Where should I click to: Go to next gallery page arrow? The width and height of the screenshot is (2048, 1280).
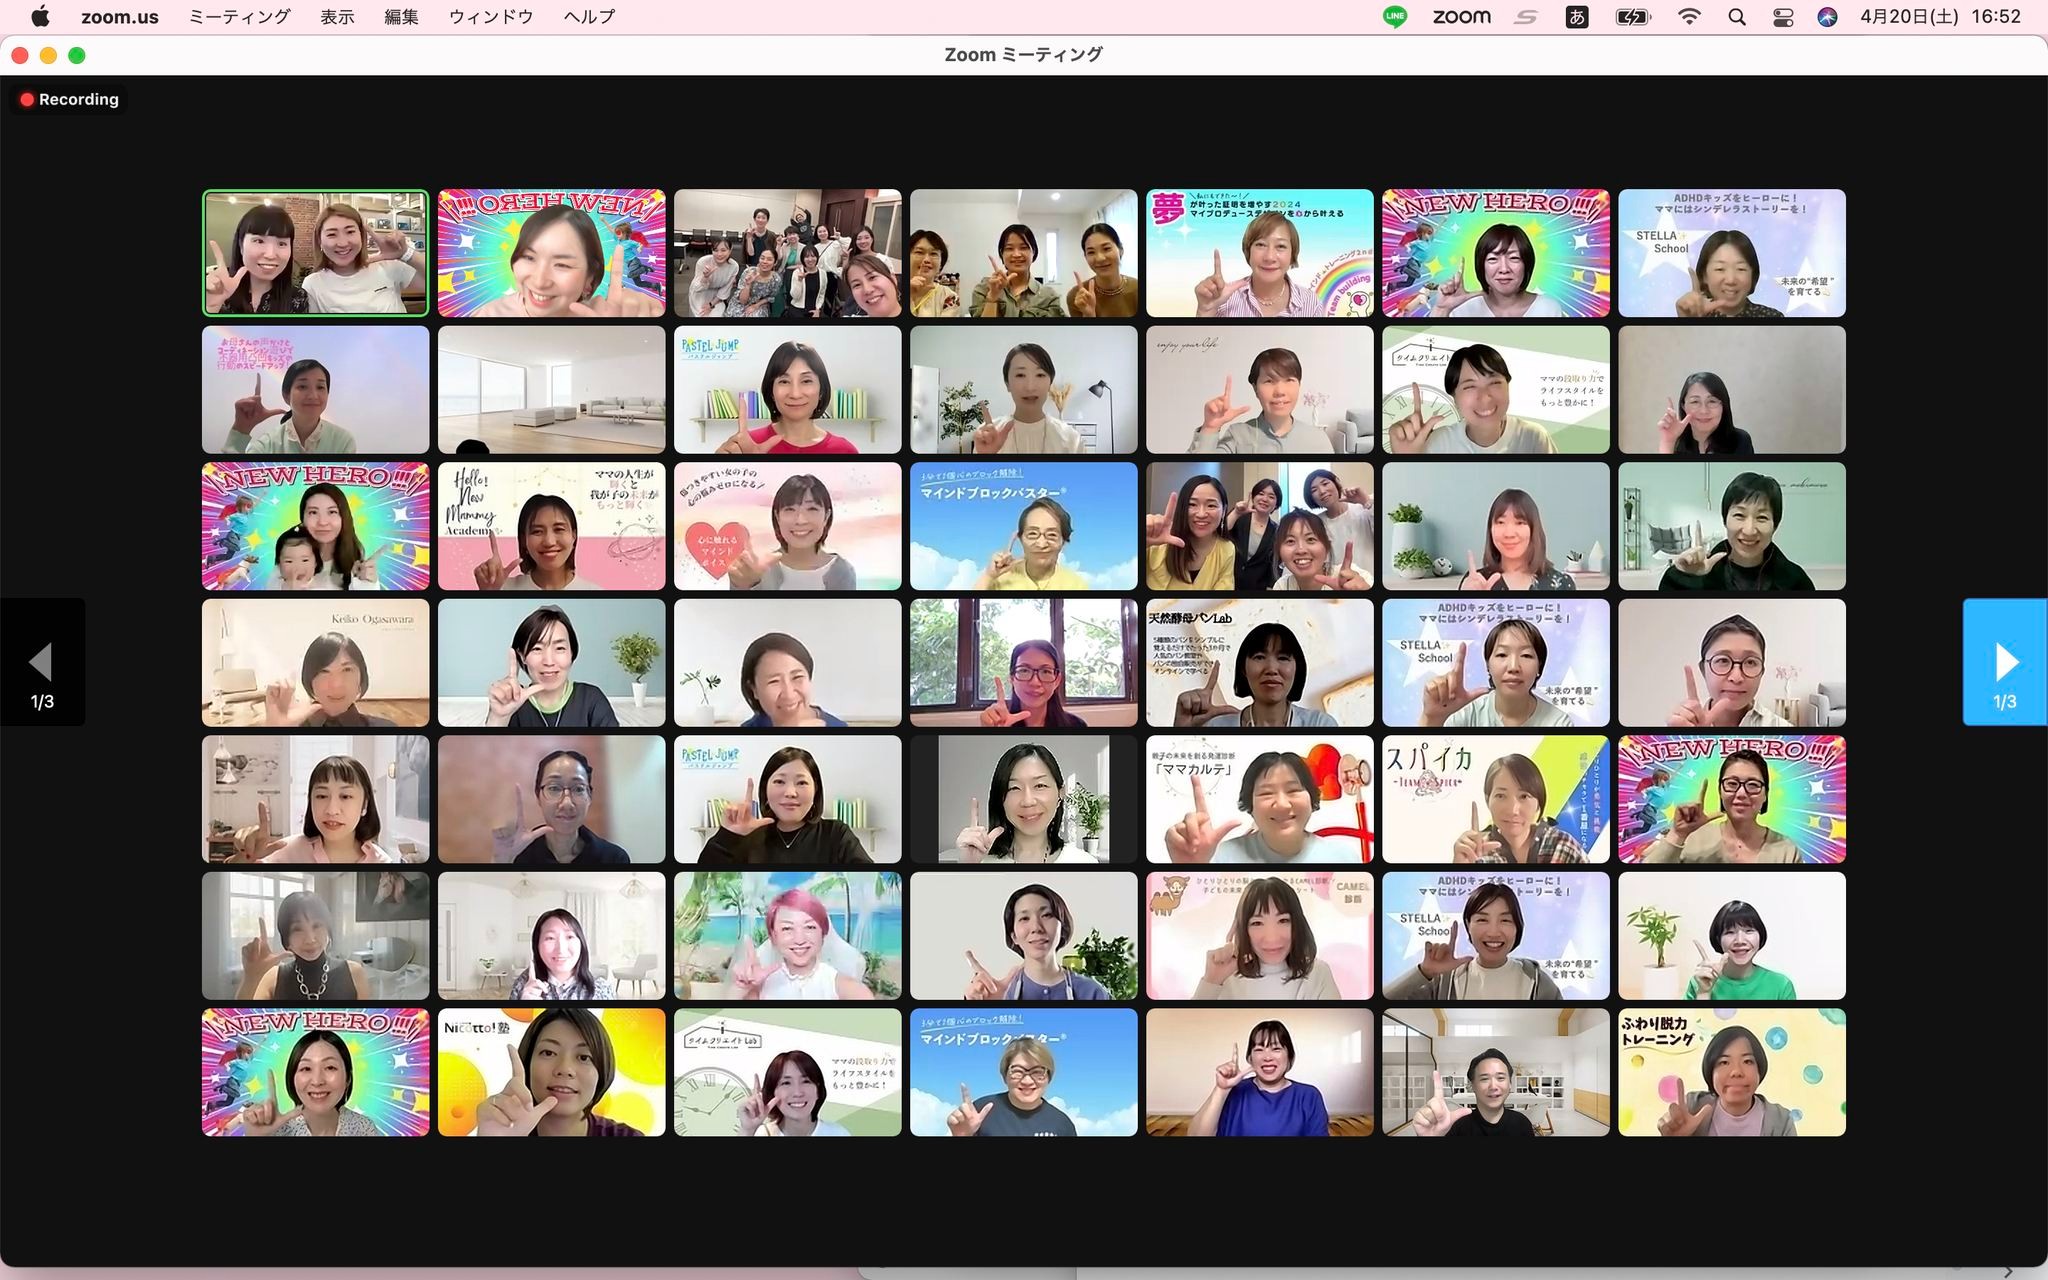pyautogui.click(x=2004, y=662)
